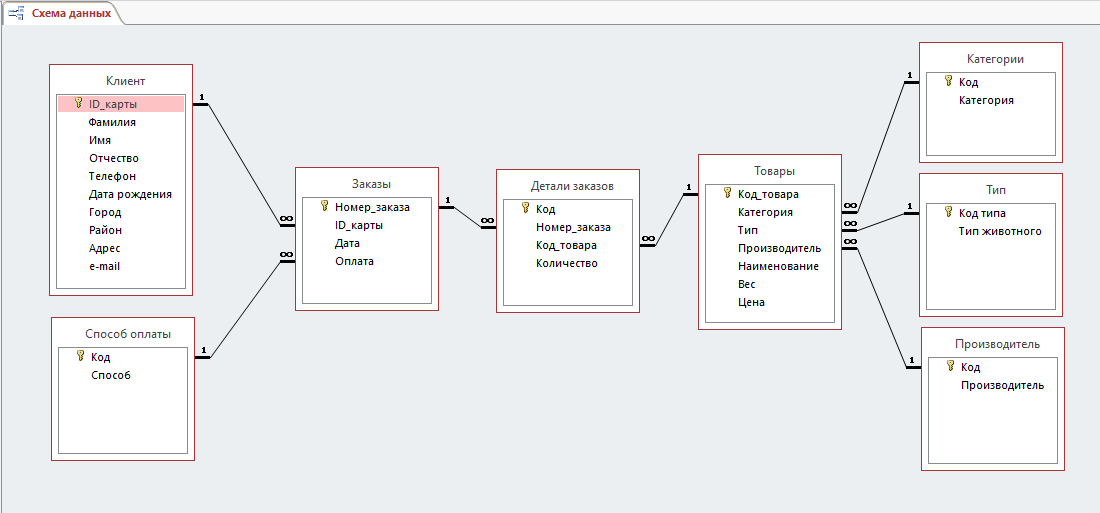Select the Район field
The width and height of the screenshot is (1100, 513).
coord(105,229)
